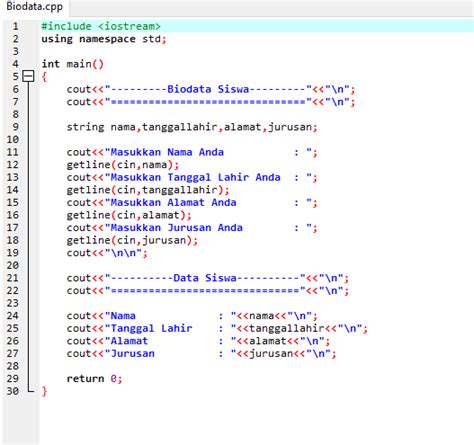This screenshot has height=445, width=474.
Task: Click the 'getline(cin,alamat);' statement
Action: pyautogui.click(x=129, y=215)
